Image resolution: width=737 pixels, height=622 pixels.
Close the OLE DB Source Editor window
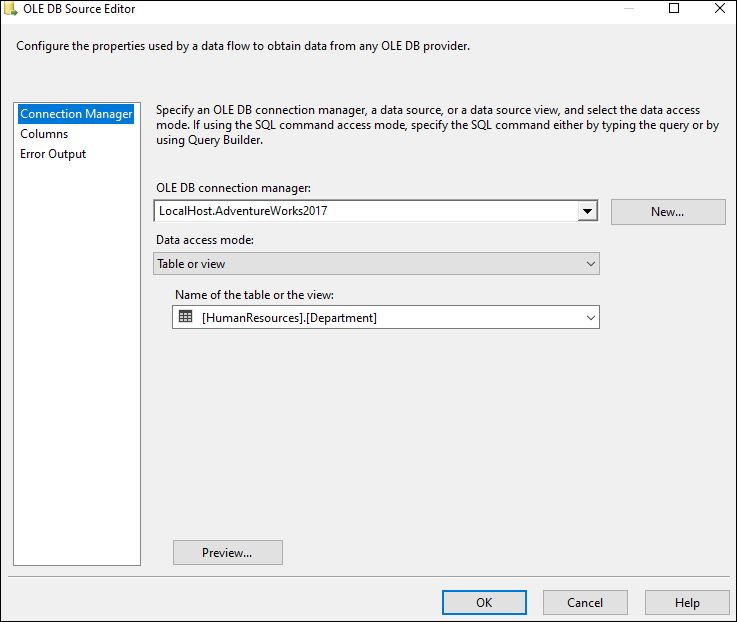pyautogui.click(x=720, y=8)
